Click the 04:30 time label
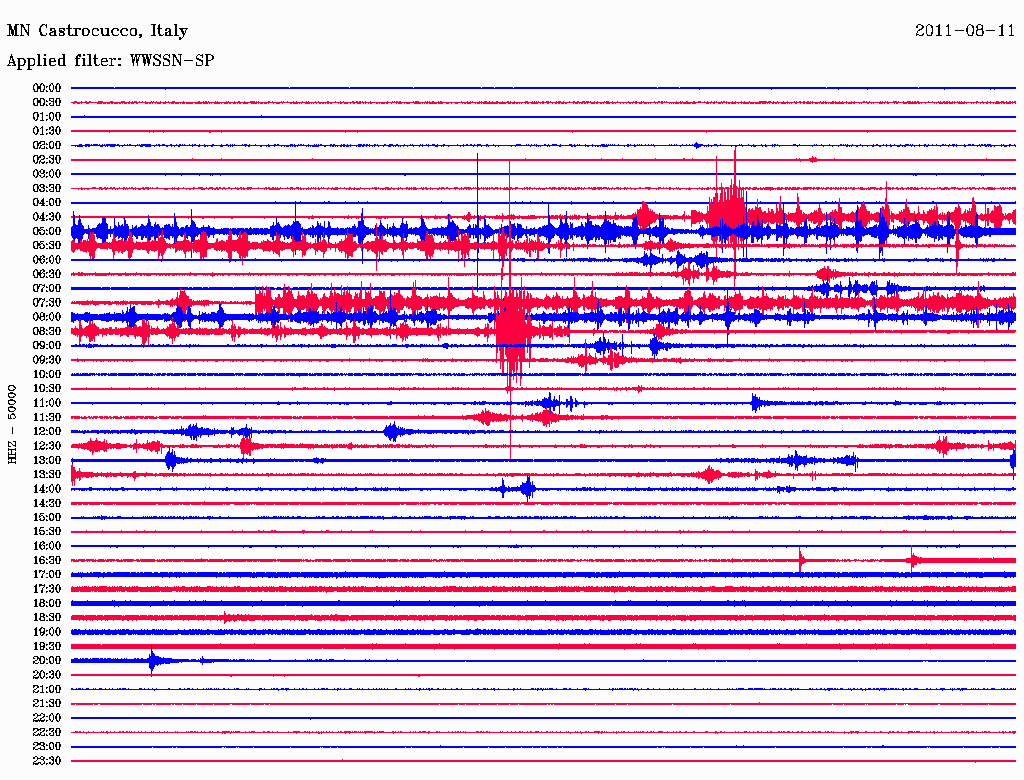Viewport: 1024px width, 780px height. click(x=47, y=217)
